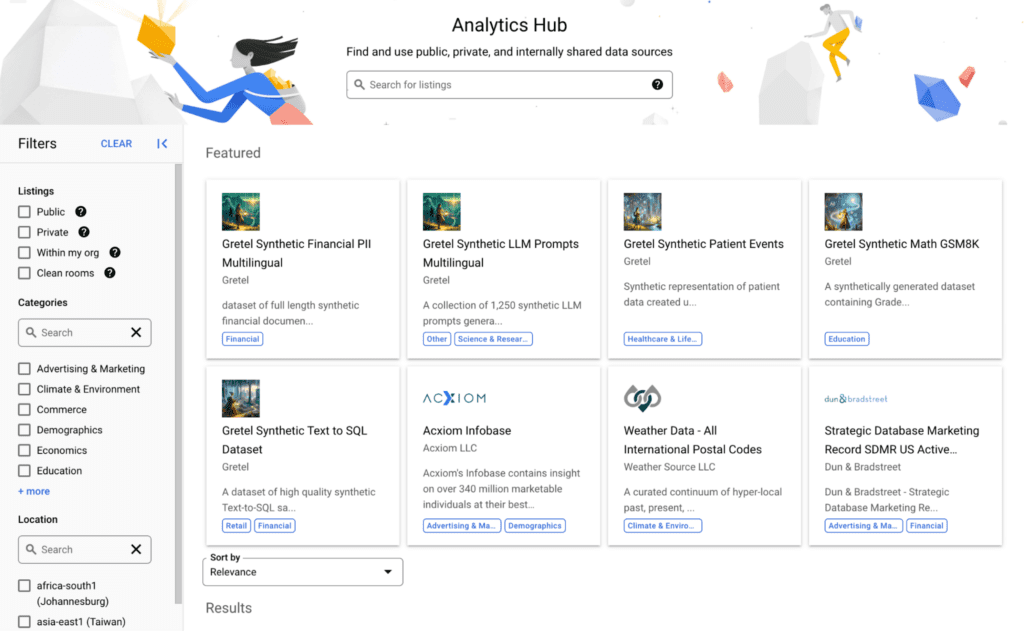Image resolution: width=1024 pixels, height=631 pixels.
Task: Open the question mark help in the search bar
Action: [x=658, y=85]
